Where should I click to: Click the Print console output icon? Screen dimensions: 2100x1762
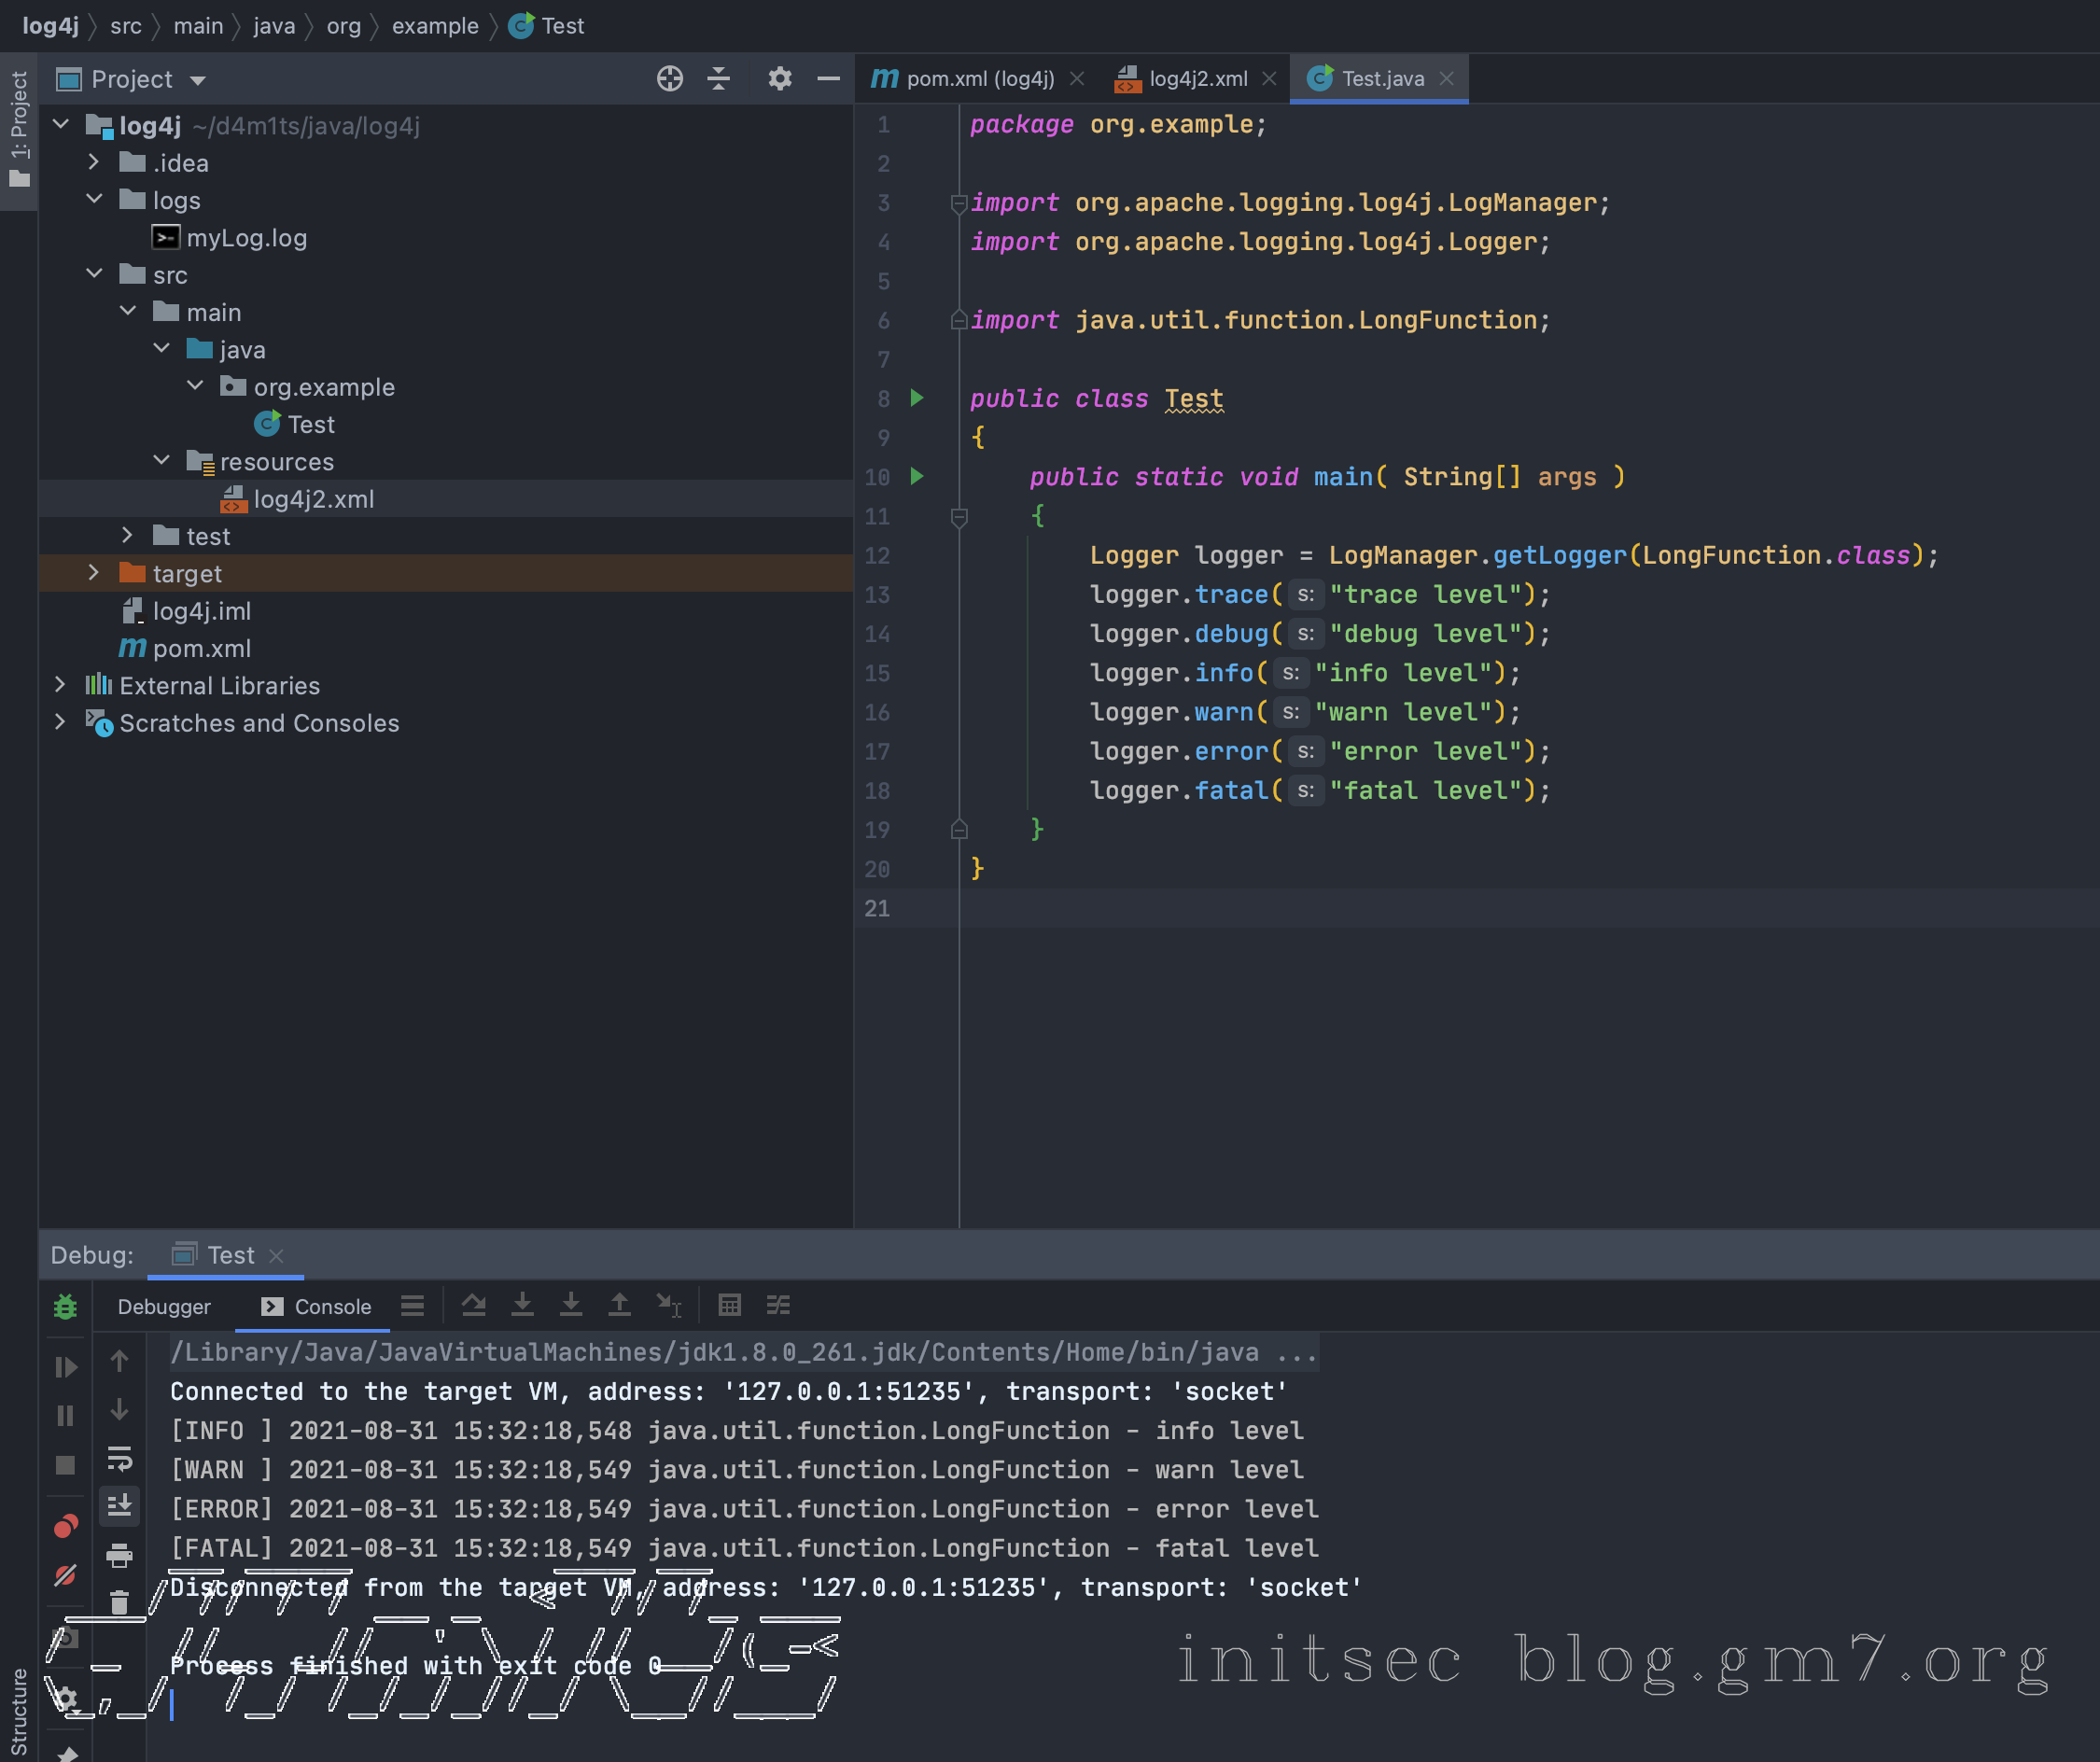(119, 1555)
